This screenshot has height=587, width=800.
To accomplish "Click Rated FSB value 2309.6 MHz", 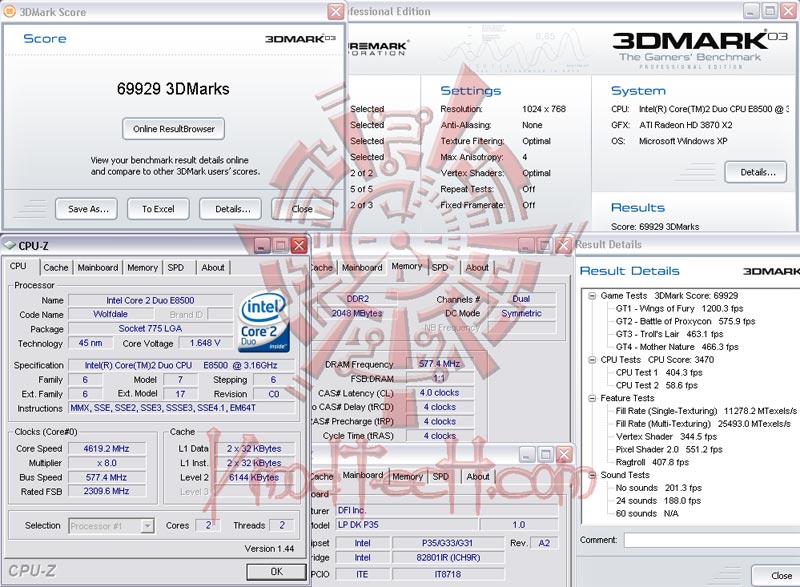I will pos(107,491).
